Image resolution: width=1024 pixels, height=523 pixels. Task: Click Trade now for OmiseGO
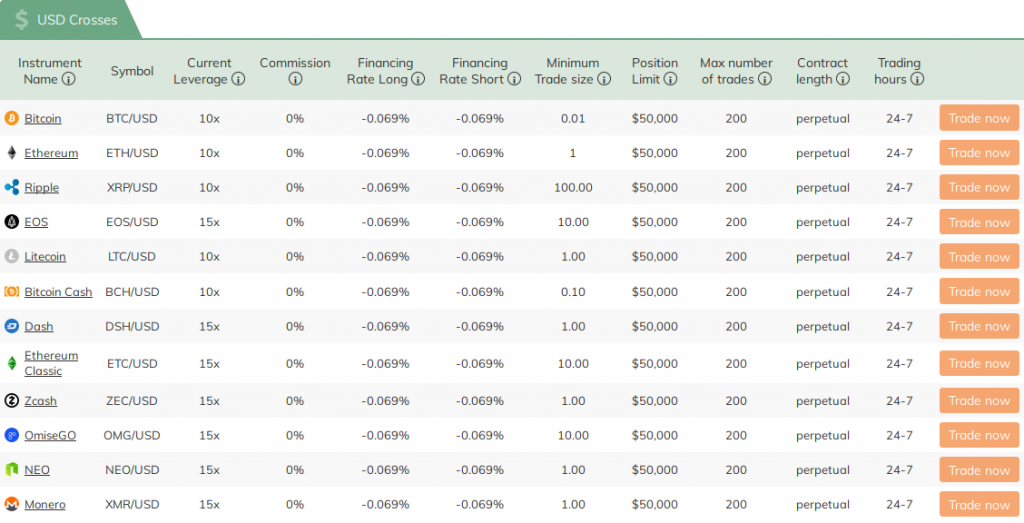coord(979,436)
